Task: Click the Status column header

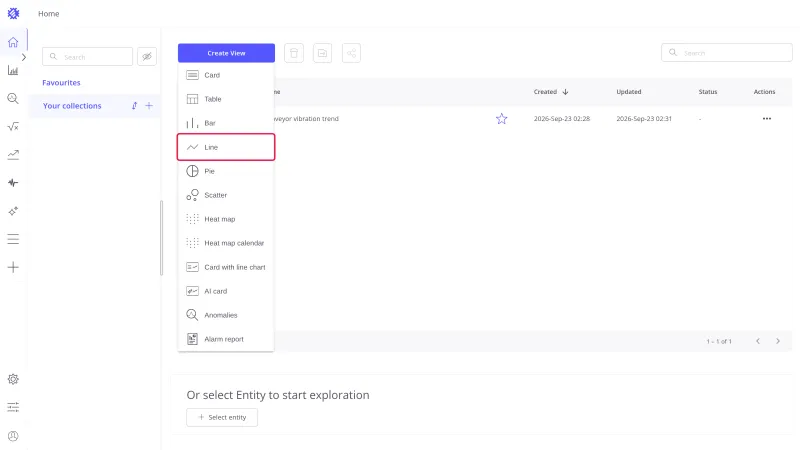Action: coord(708,92)
